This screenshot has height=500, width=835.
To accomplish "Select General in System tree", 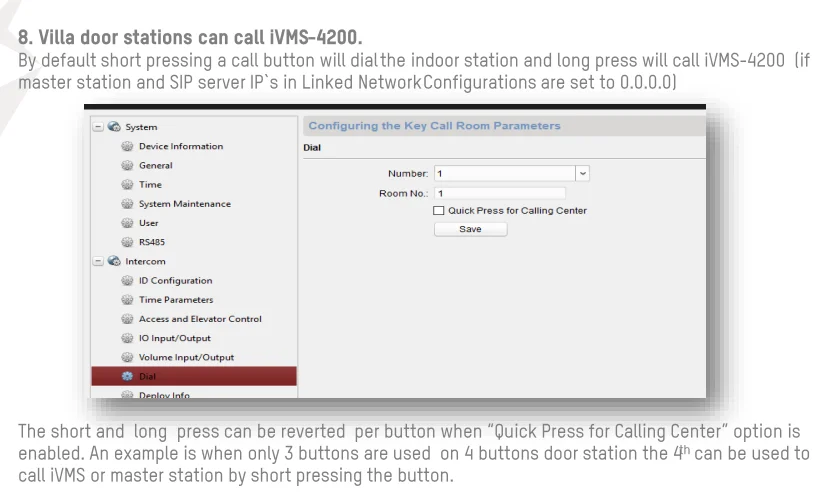I will point(155,166).
